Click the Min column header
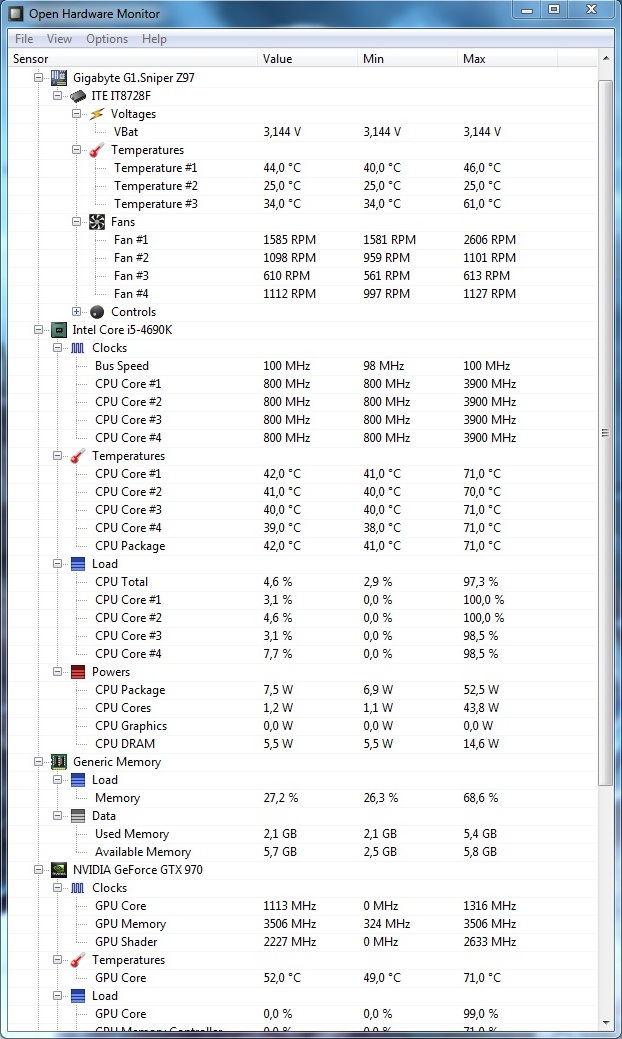This screenshot has height=1039, width=622. click(x=407, y=59)
